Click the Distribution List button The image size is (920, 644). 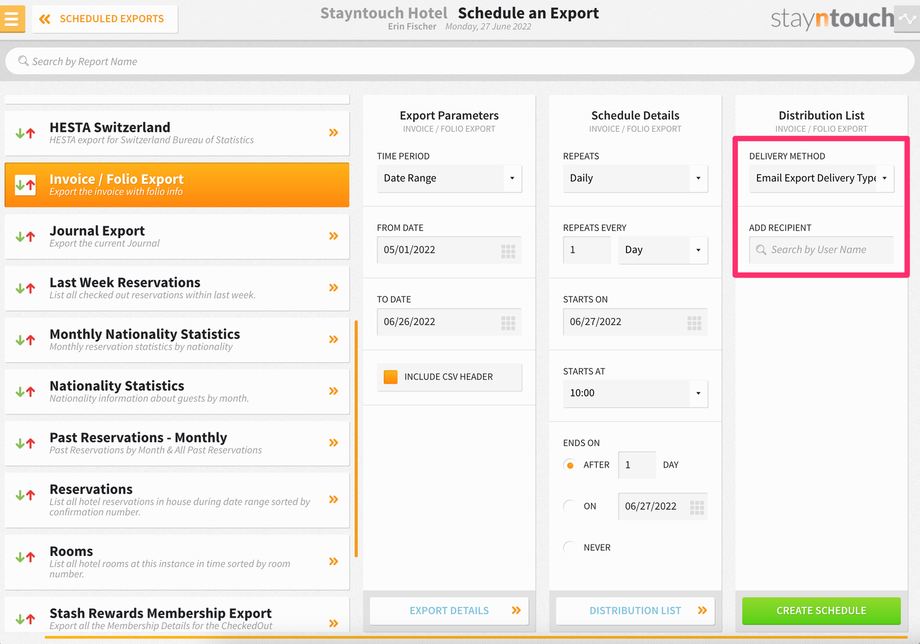[x=635, y=611]
